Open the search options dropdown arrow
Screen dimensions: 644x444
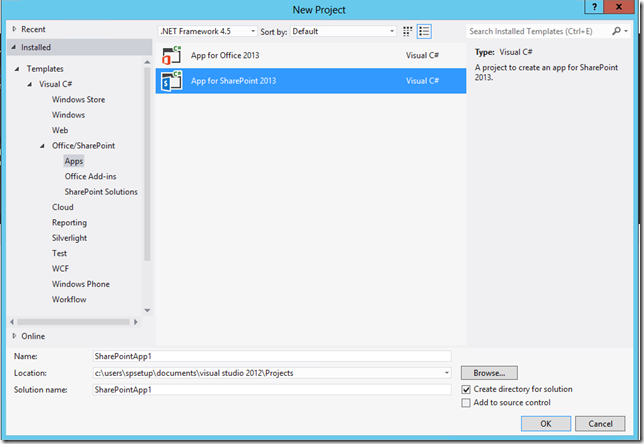pyautogui.click(x=626, y=31)
